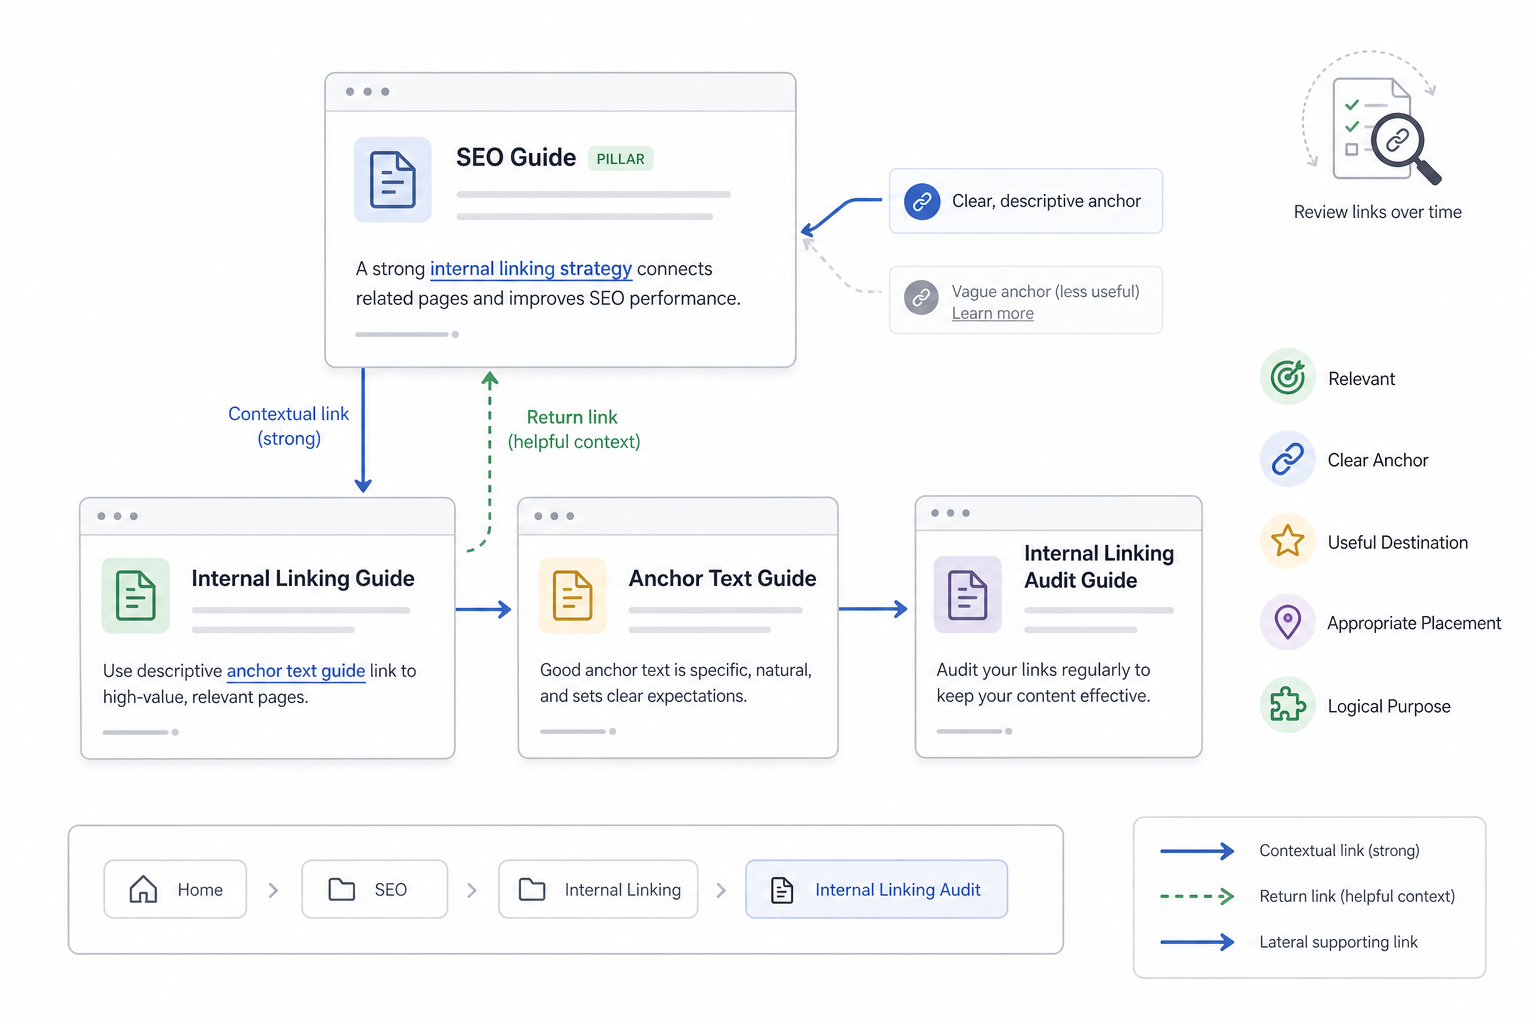The image size is (1536, 1024).
Task: Click "Return link (helpful context)" legend entry
Action: (1308, 896)
